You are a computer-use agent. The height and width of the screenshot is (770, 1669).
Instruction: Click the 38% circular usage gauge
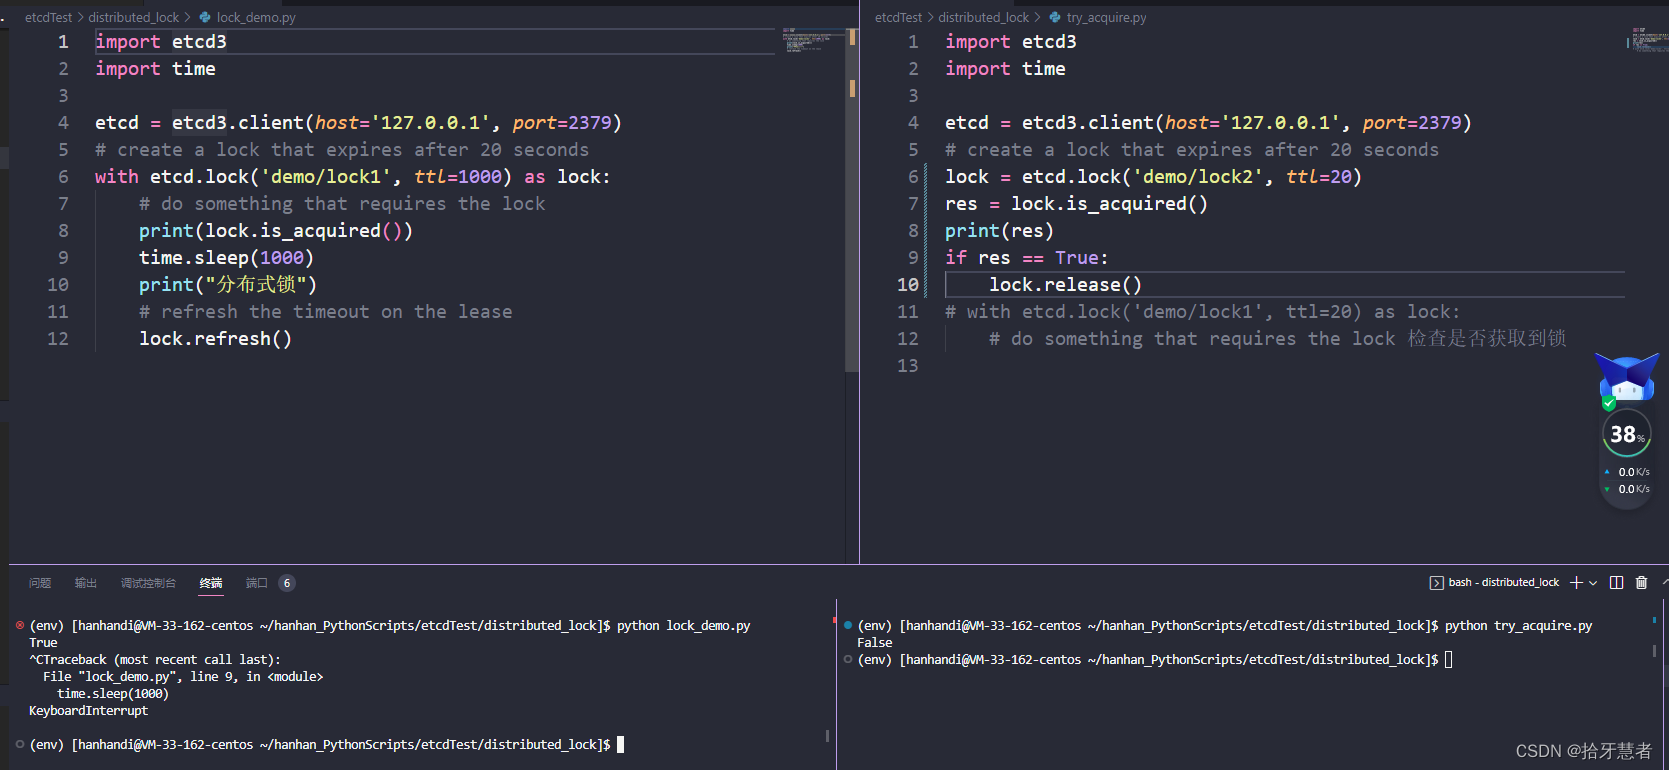(1627, 434)
